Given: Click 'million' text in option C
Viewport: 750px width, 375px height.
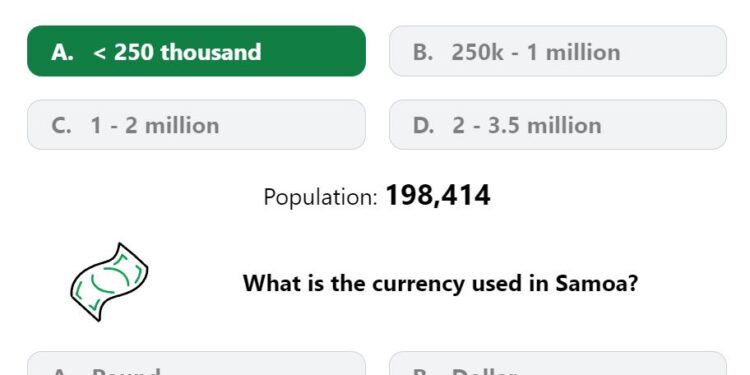Looking at the screenshot, I should (182, 126).
